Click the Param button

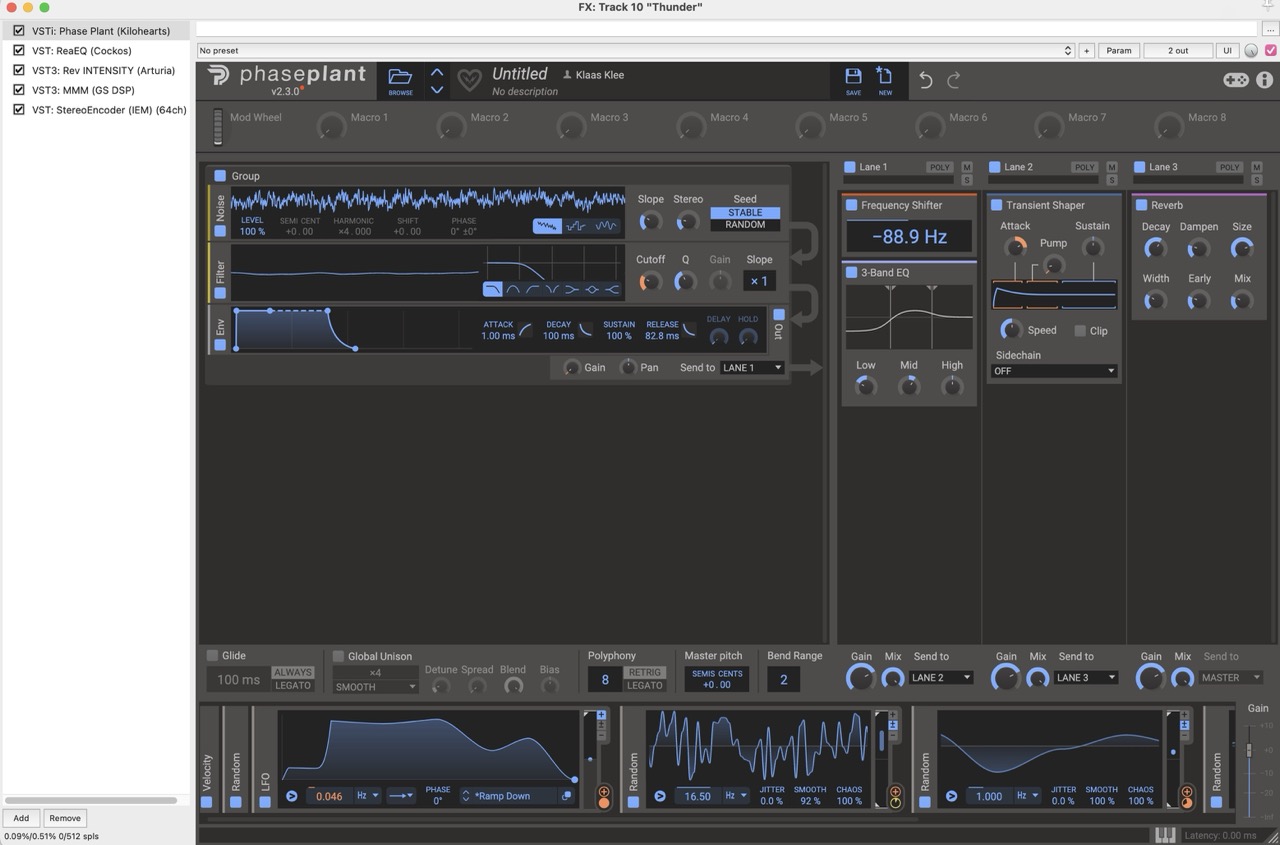click(1119, 50)
